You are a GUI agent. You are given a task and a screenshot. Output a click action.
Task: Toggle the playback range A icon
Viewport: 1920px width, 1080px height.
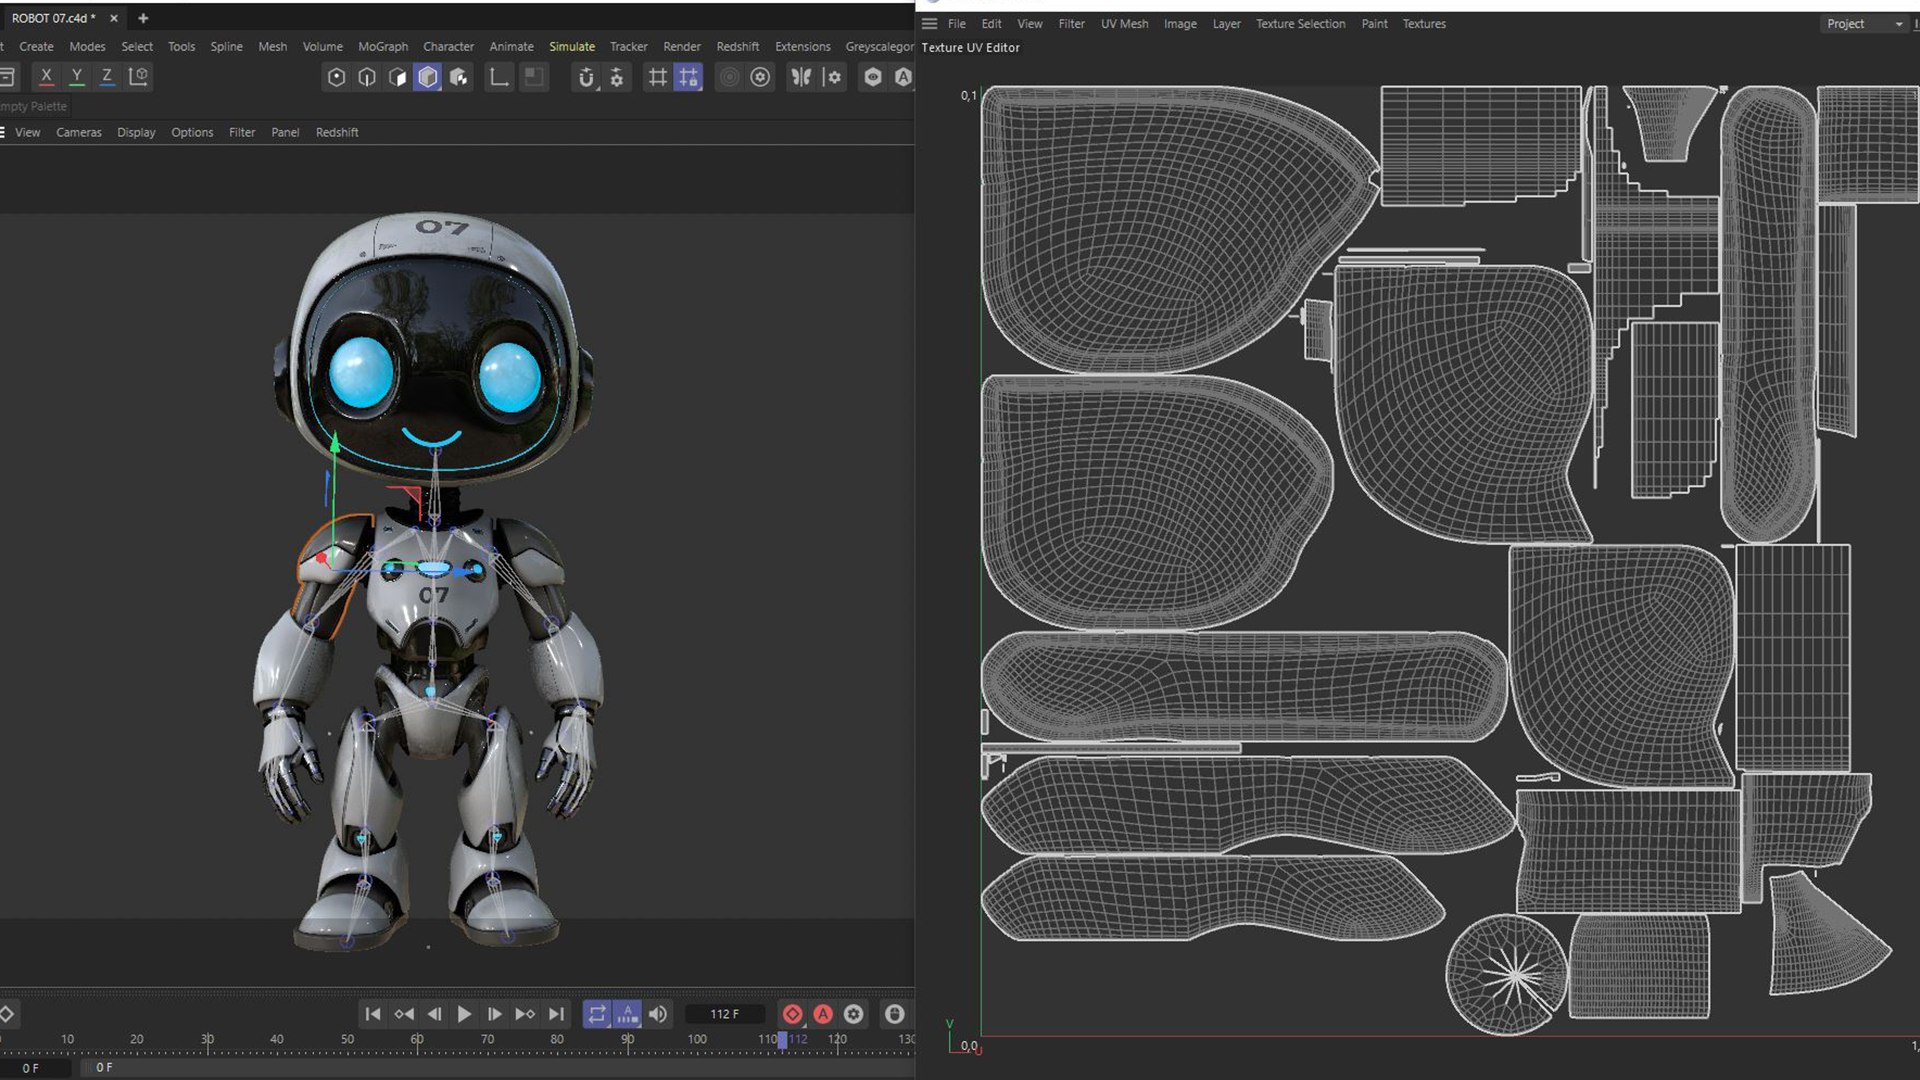click(627, 1014)
